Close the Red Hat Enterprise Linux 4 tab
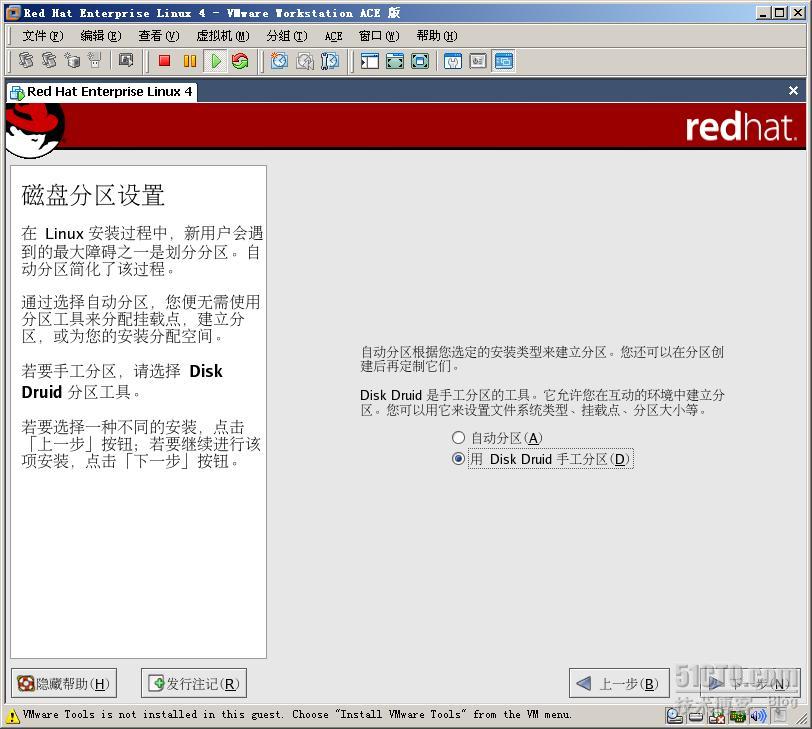Viewport: 812px width, 729px height. pos(793,91)
